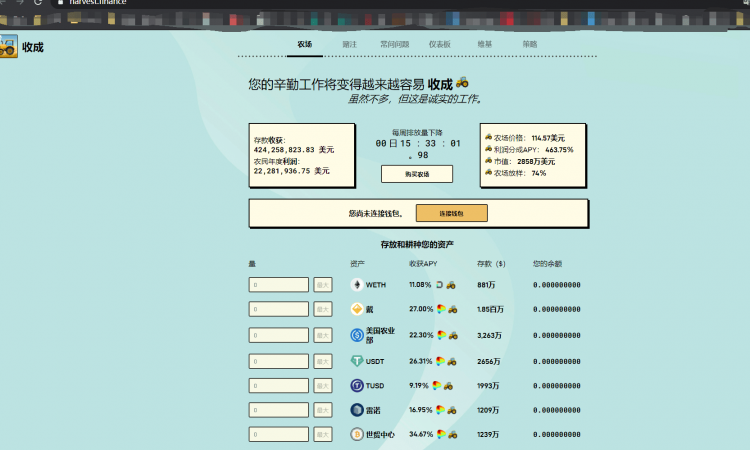
Task: Click the 存放和耕种您的资产 heading
Action: coord(417,244)
